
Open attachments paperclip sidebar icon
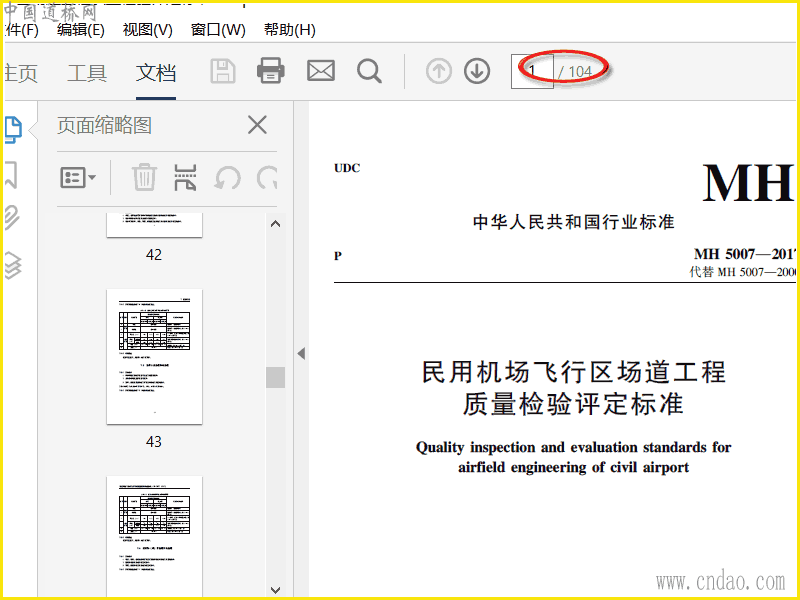point(12,218)
